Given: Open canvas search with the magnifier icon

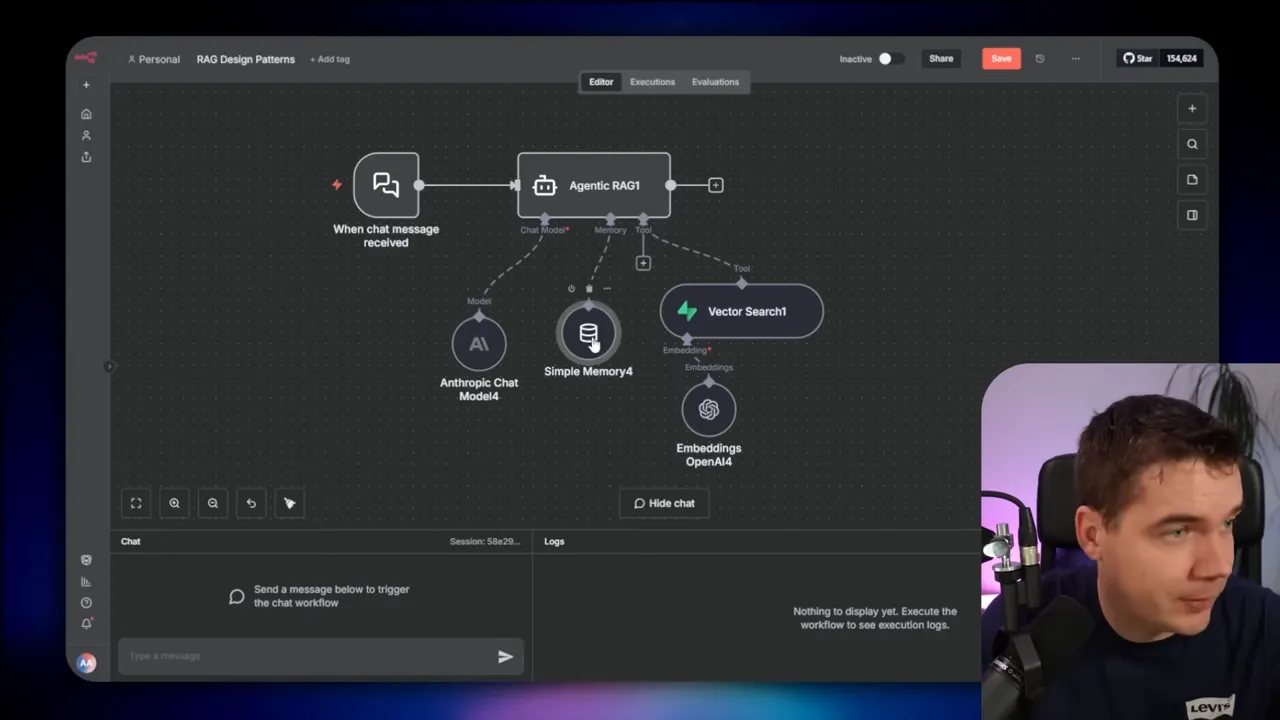Looking at the screenshot, I should pyautogui.click(x=1192, y=144).
